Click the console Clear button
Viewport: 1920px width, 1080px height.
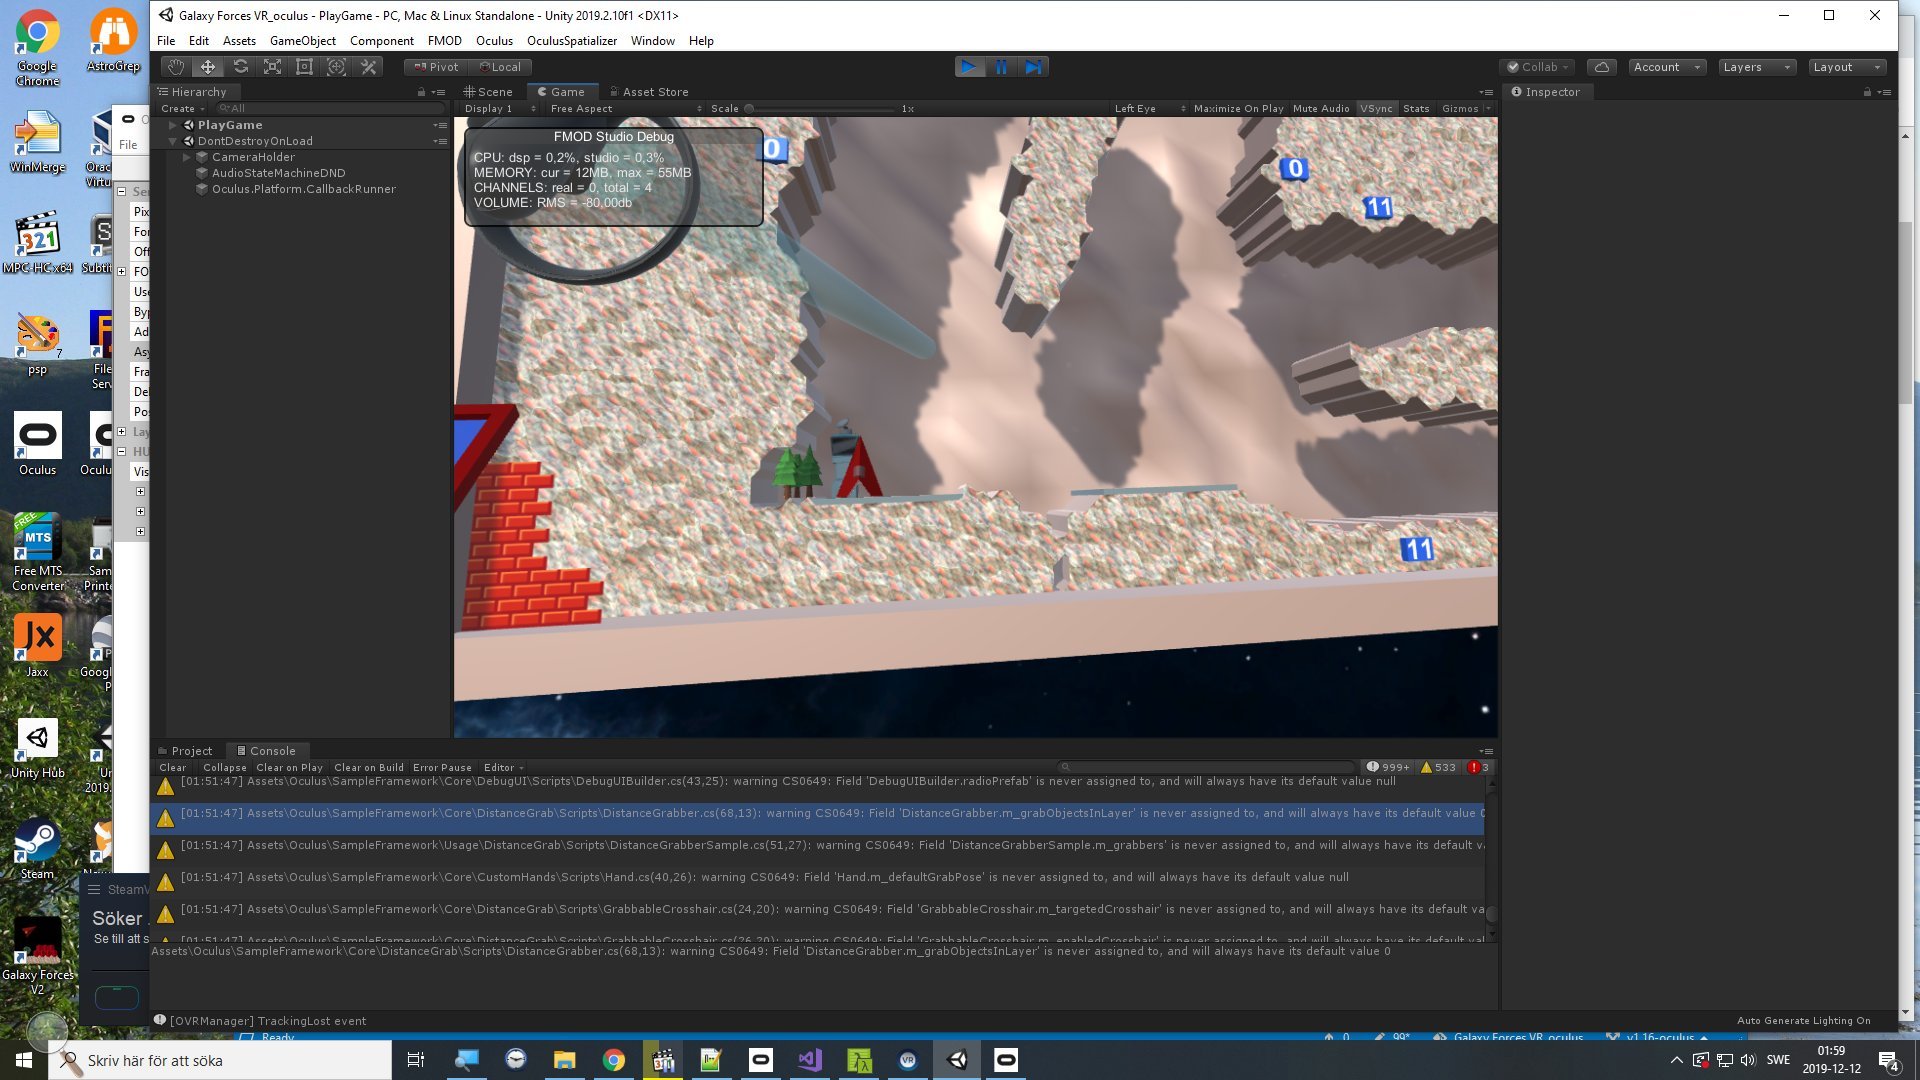tap(172, 767)
